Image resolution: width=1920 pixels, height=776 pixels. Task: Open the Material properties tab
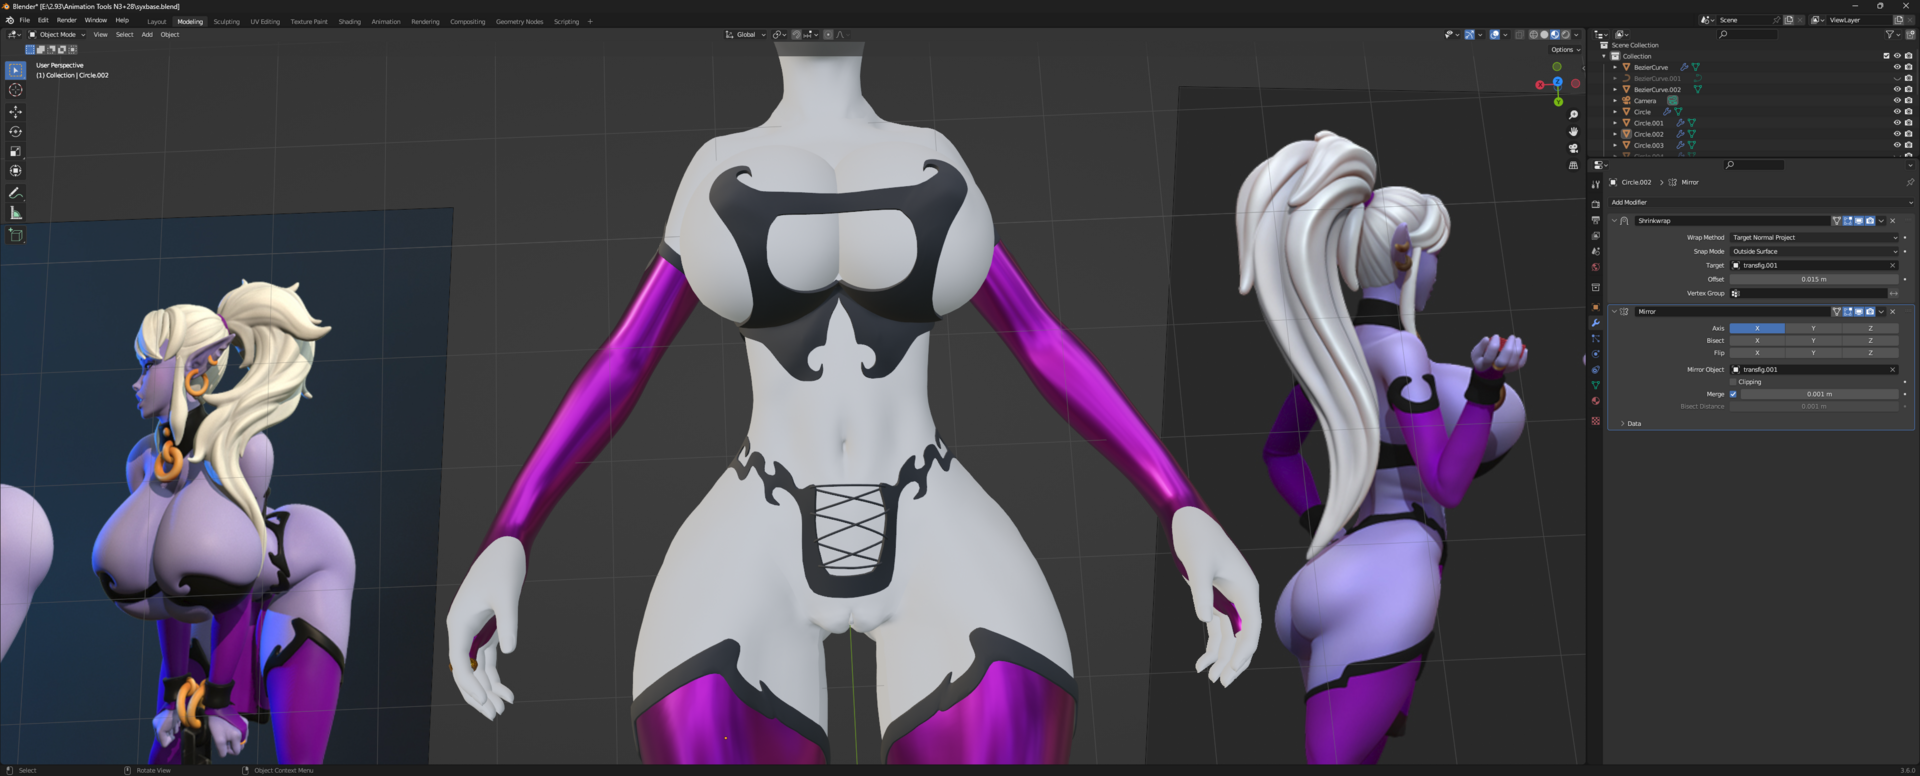click(1596, 401)
